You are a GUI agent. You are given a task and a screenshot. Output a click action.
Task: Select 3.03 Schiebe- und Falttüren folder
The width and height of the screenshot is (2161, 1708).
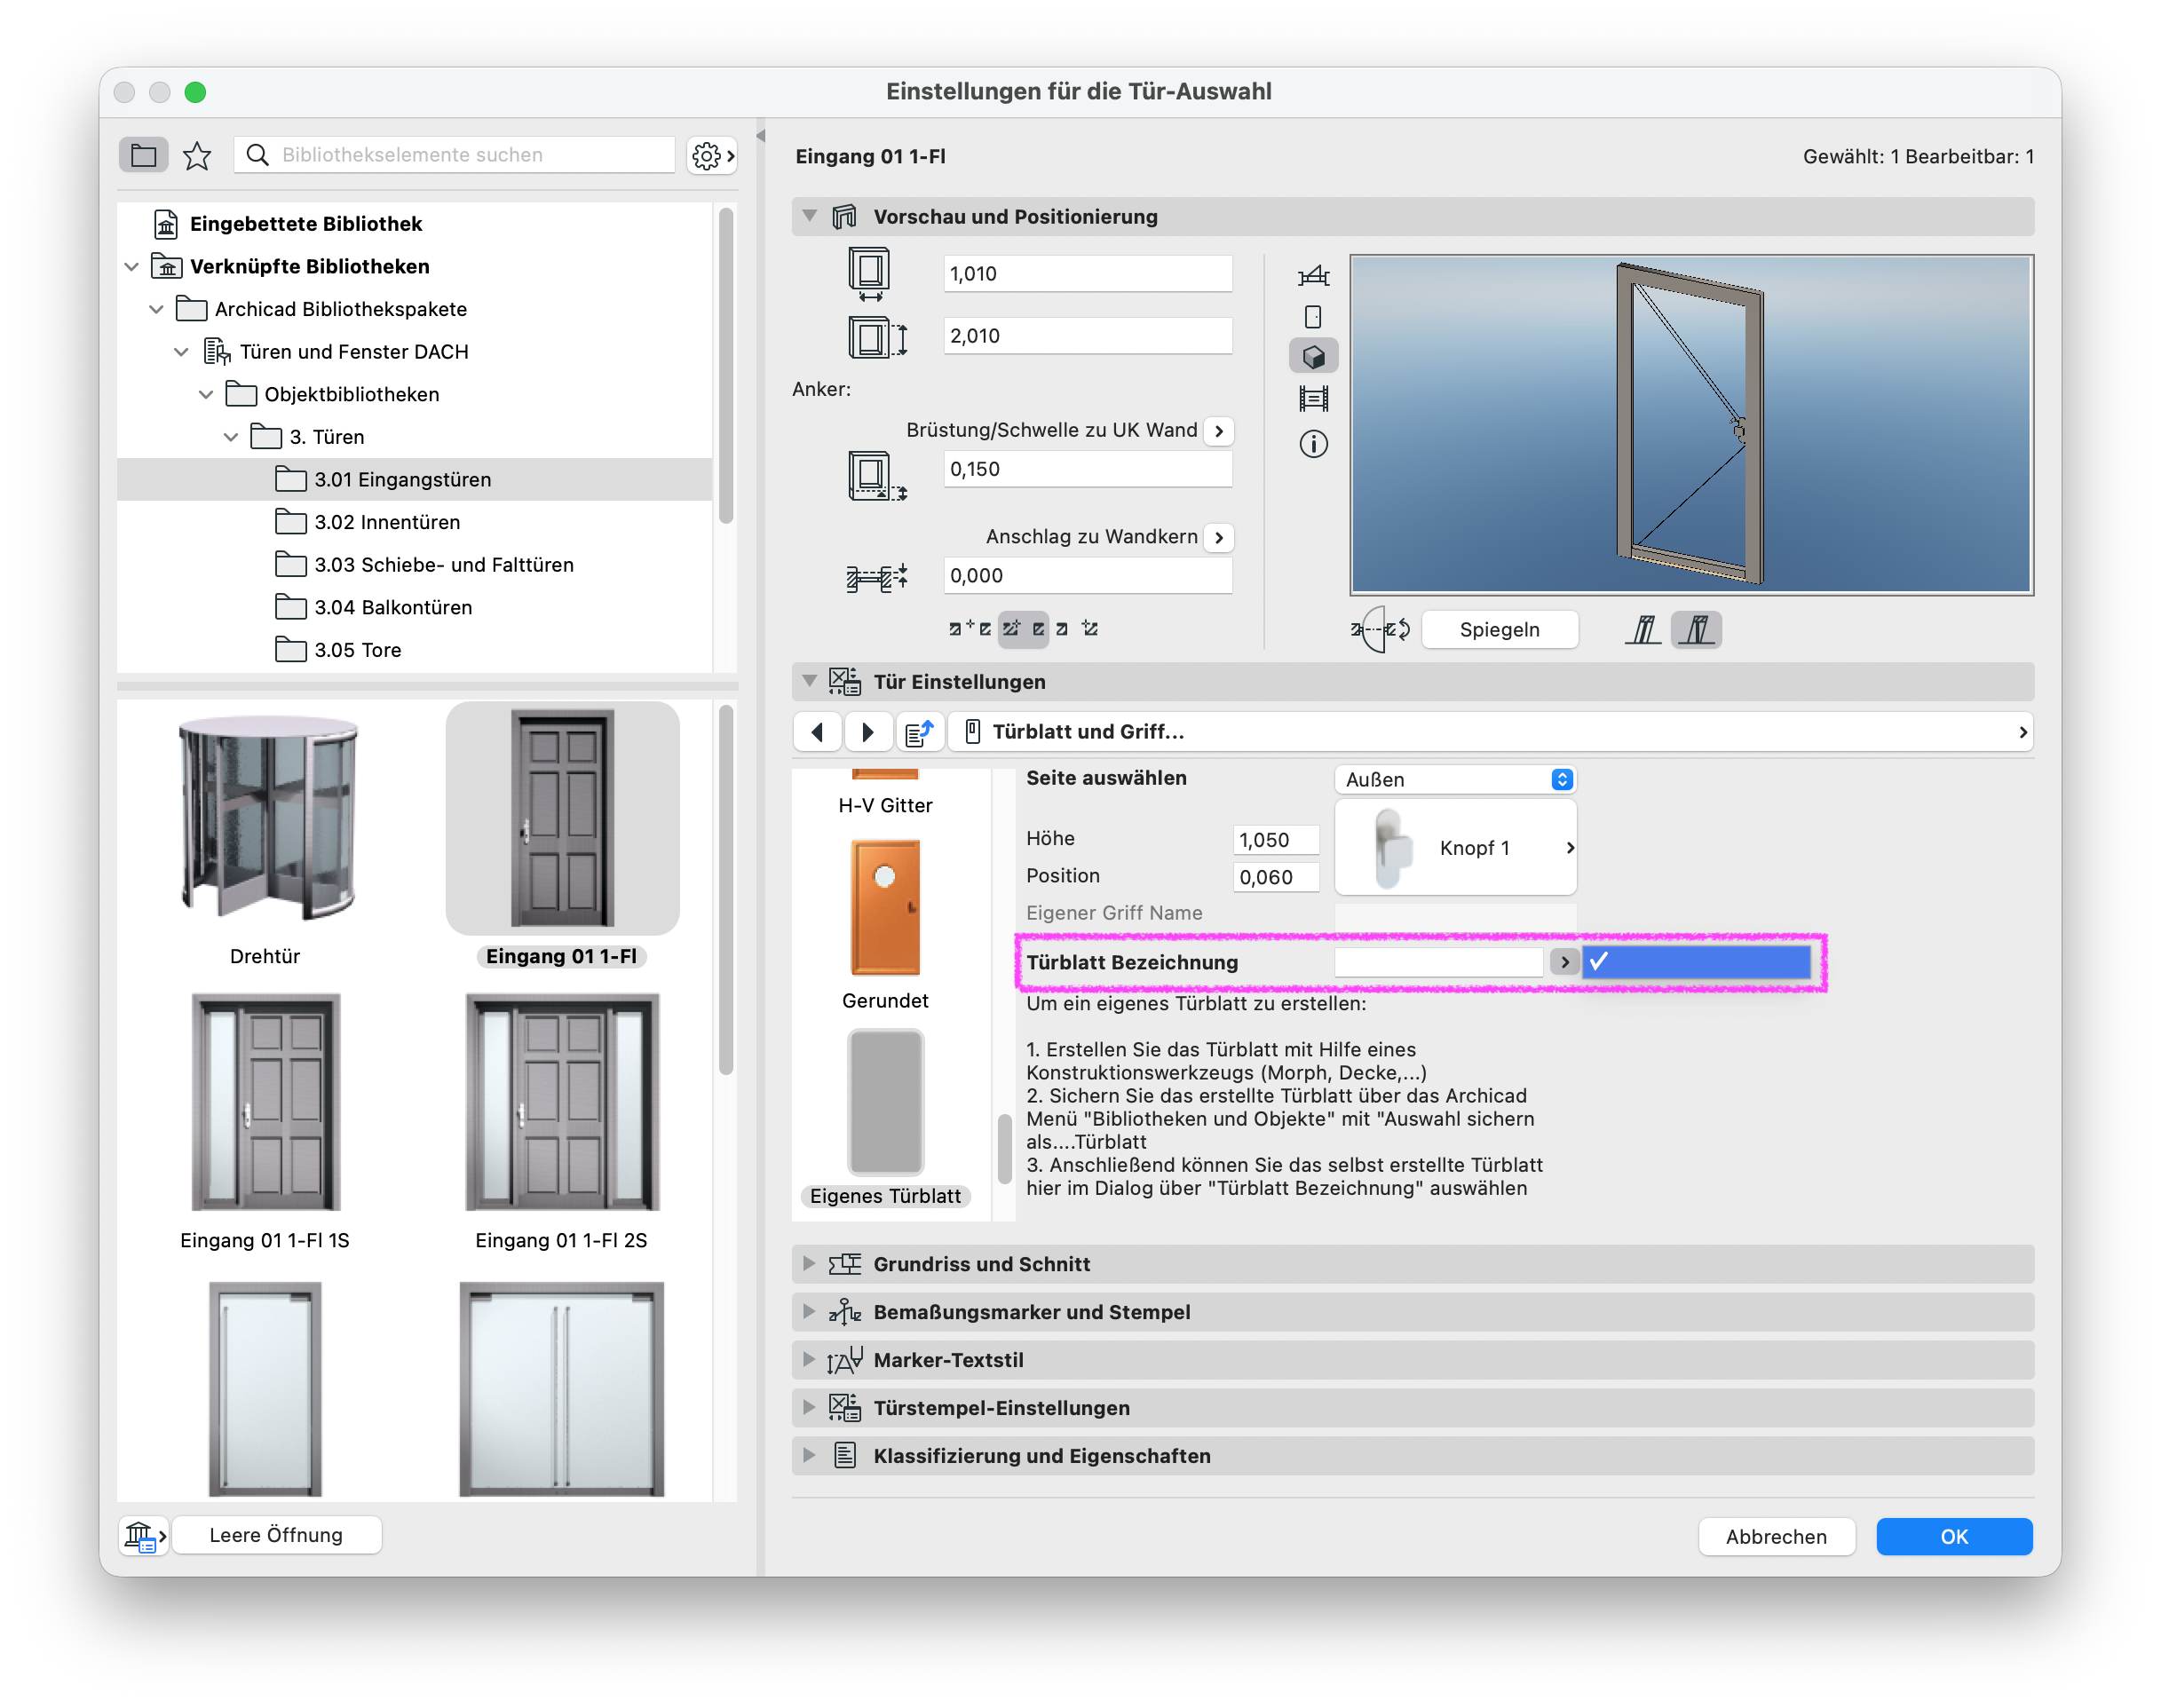414,565
